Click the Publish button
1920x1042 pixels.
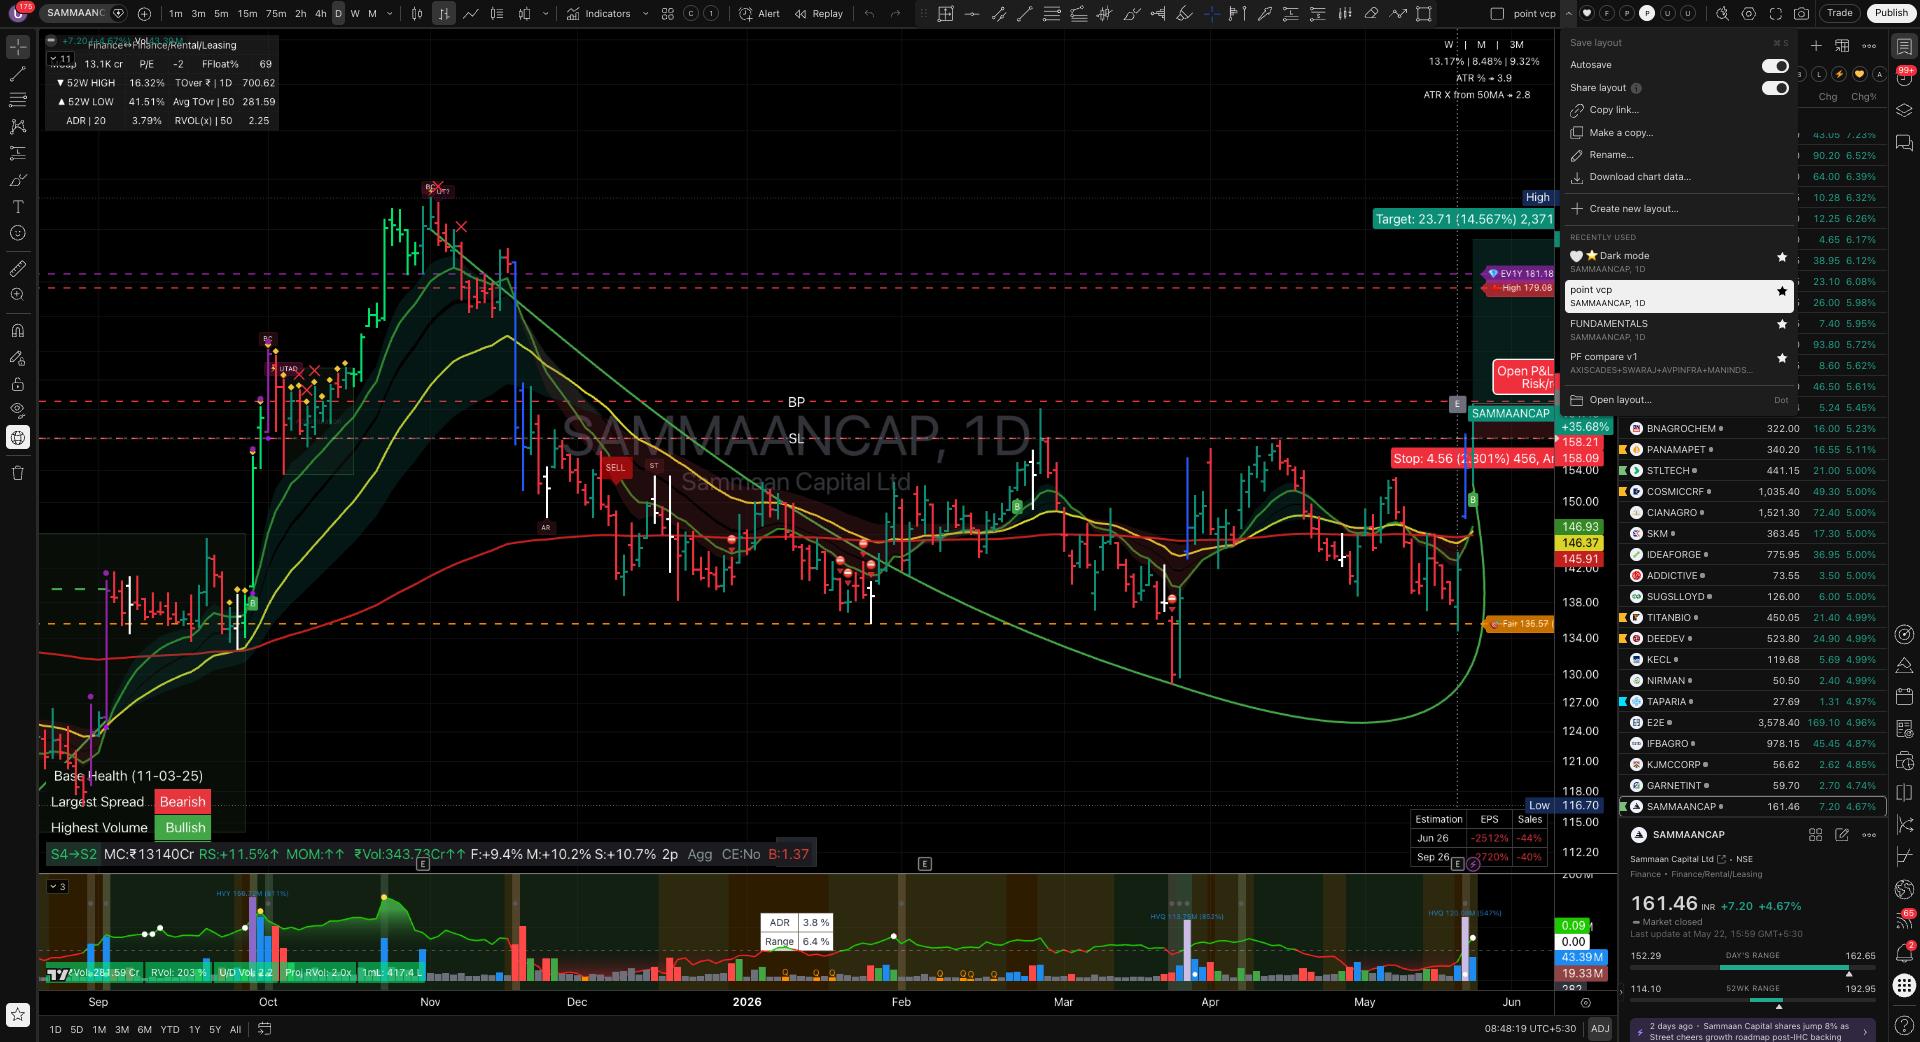pyautogui.click(x=1891, y=13)
